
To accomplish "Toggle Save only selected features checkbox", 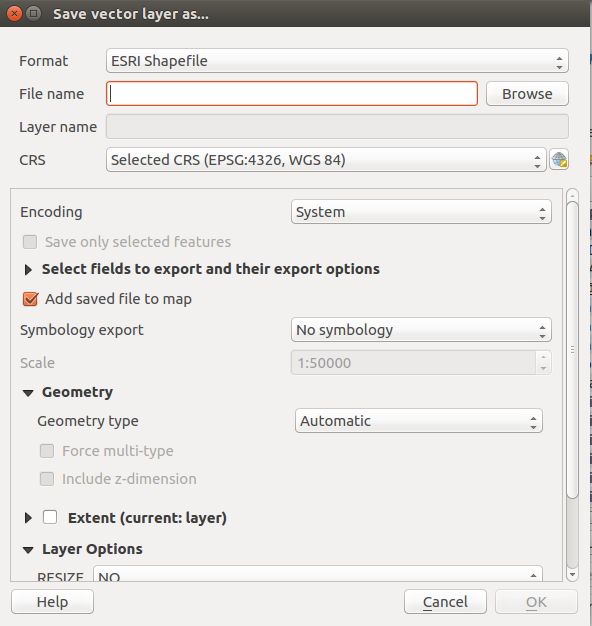I will [x=30, y=242].
